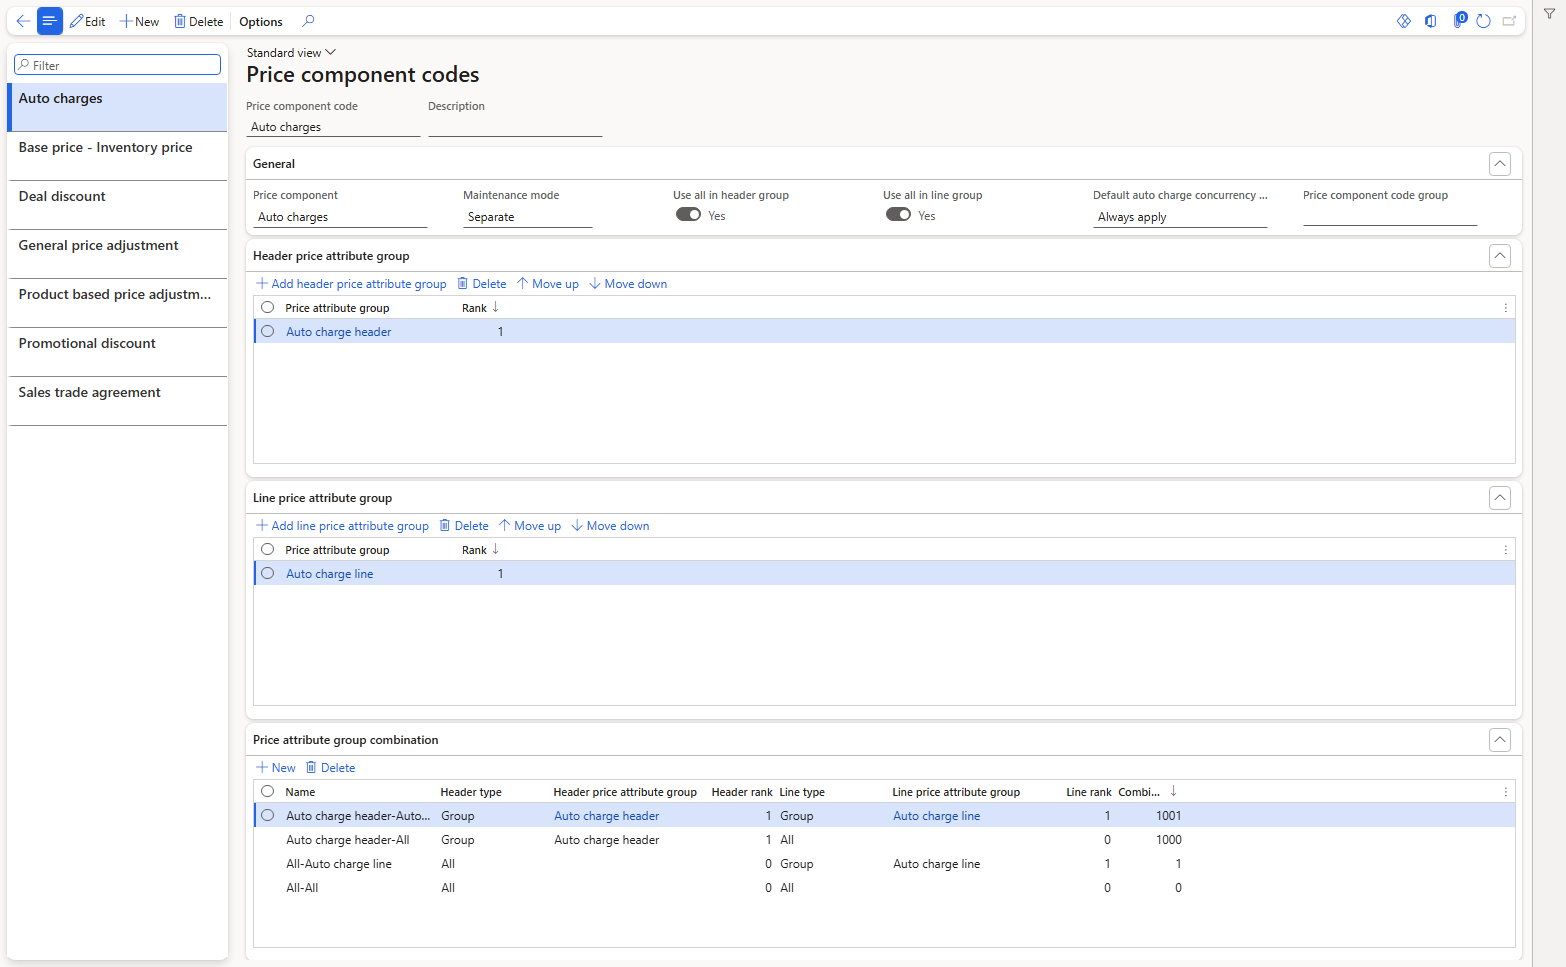Sort the Combi... column arrow
The width and height of the screenshot is (1566, 967).
[1173, 791]
